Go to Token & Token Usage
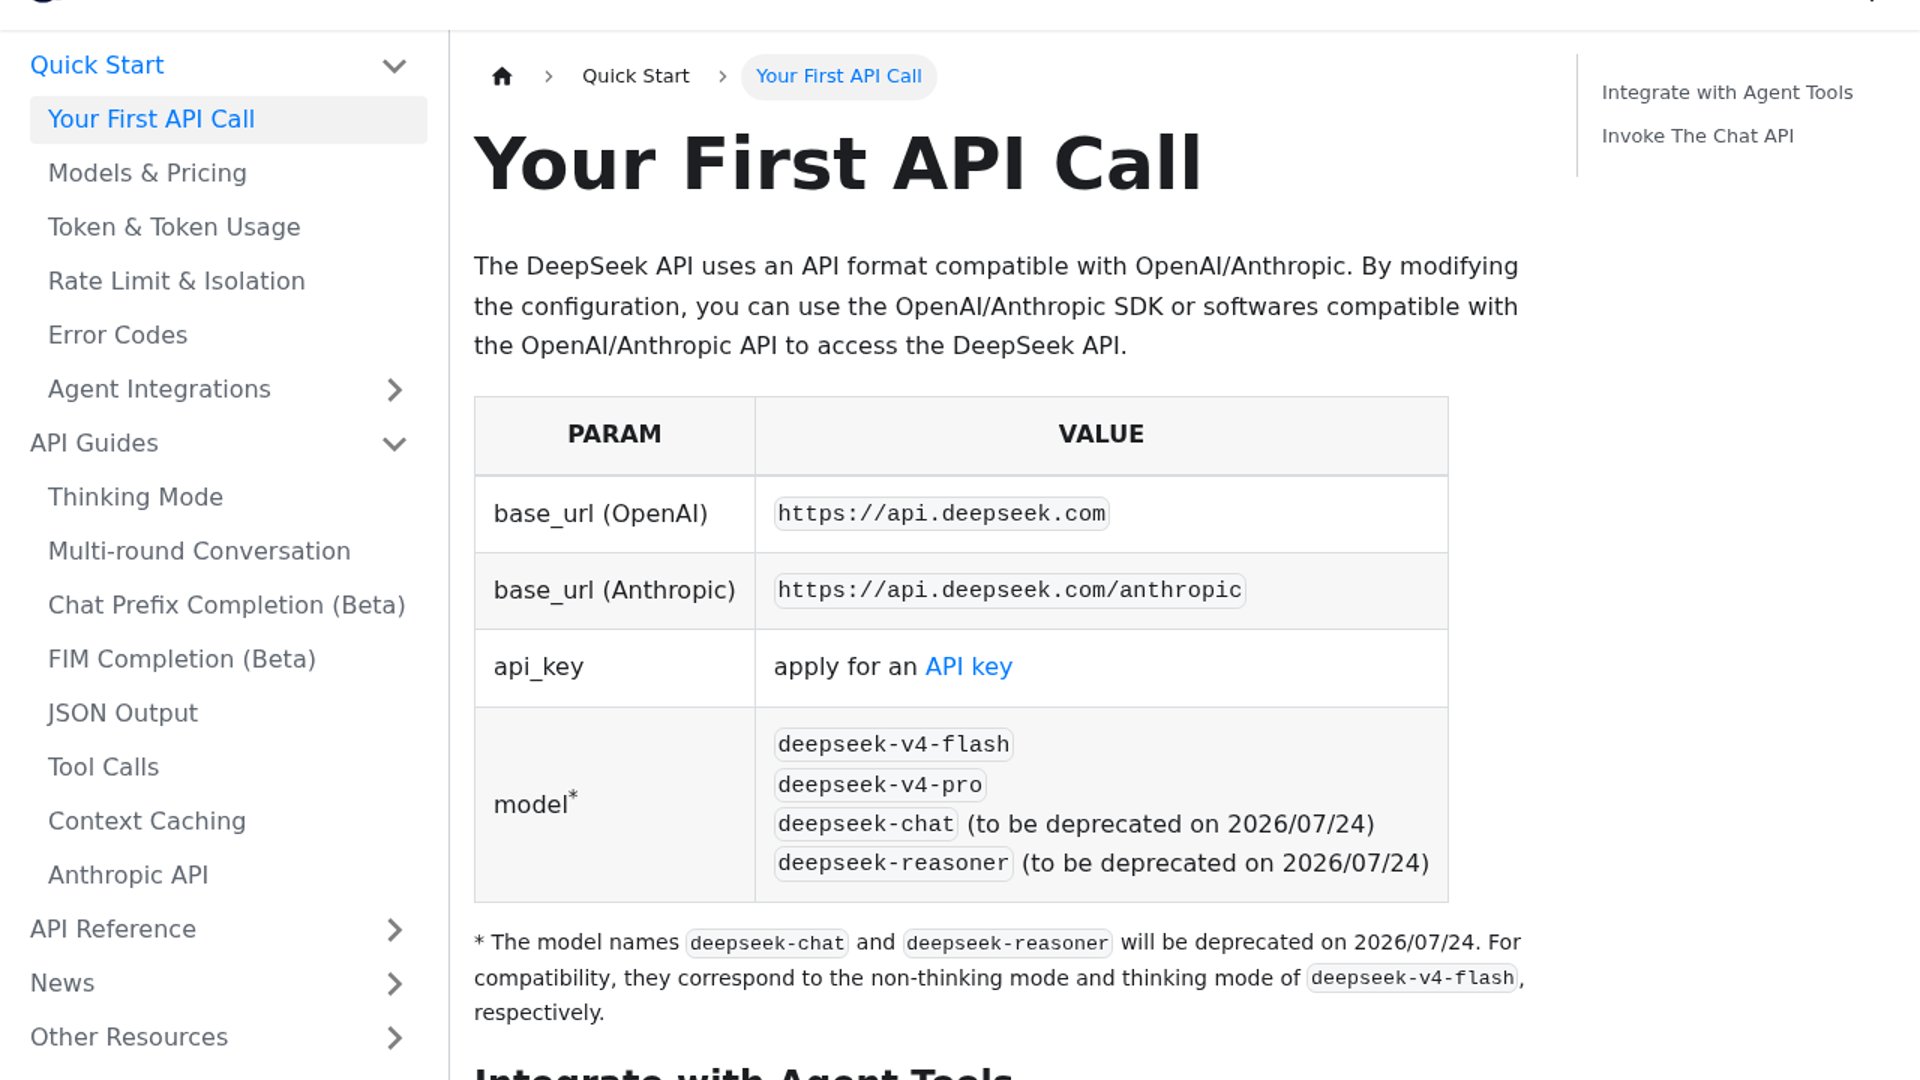 [x=174, y=227]
